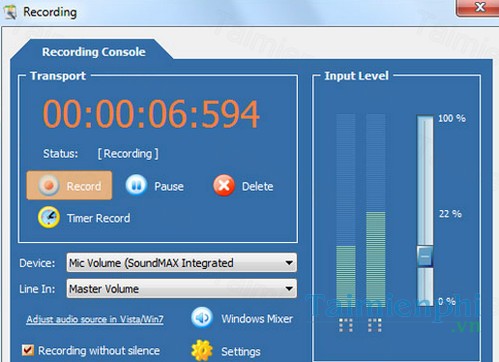Click the 0 % level label

coord(447,301)
